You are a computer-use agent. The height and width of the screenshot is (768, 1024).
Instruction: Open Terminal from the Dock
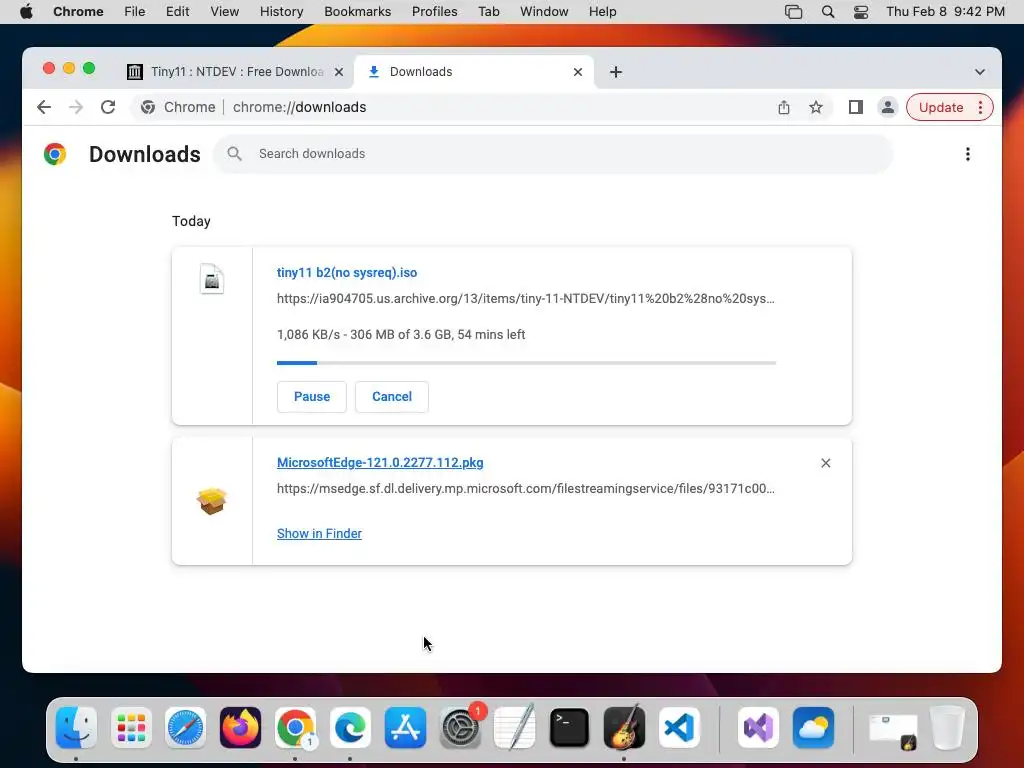click(x=569, y=728)
